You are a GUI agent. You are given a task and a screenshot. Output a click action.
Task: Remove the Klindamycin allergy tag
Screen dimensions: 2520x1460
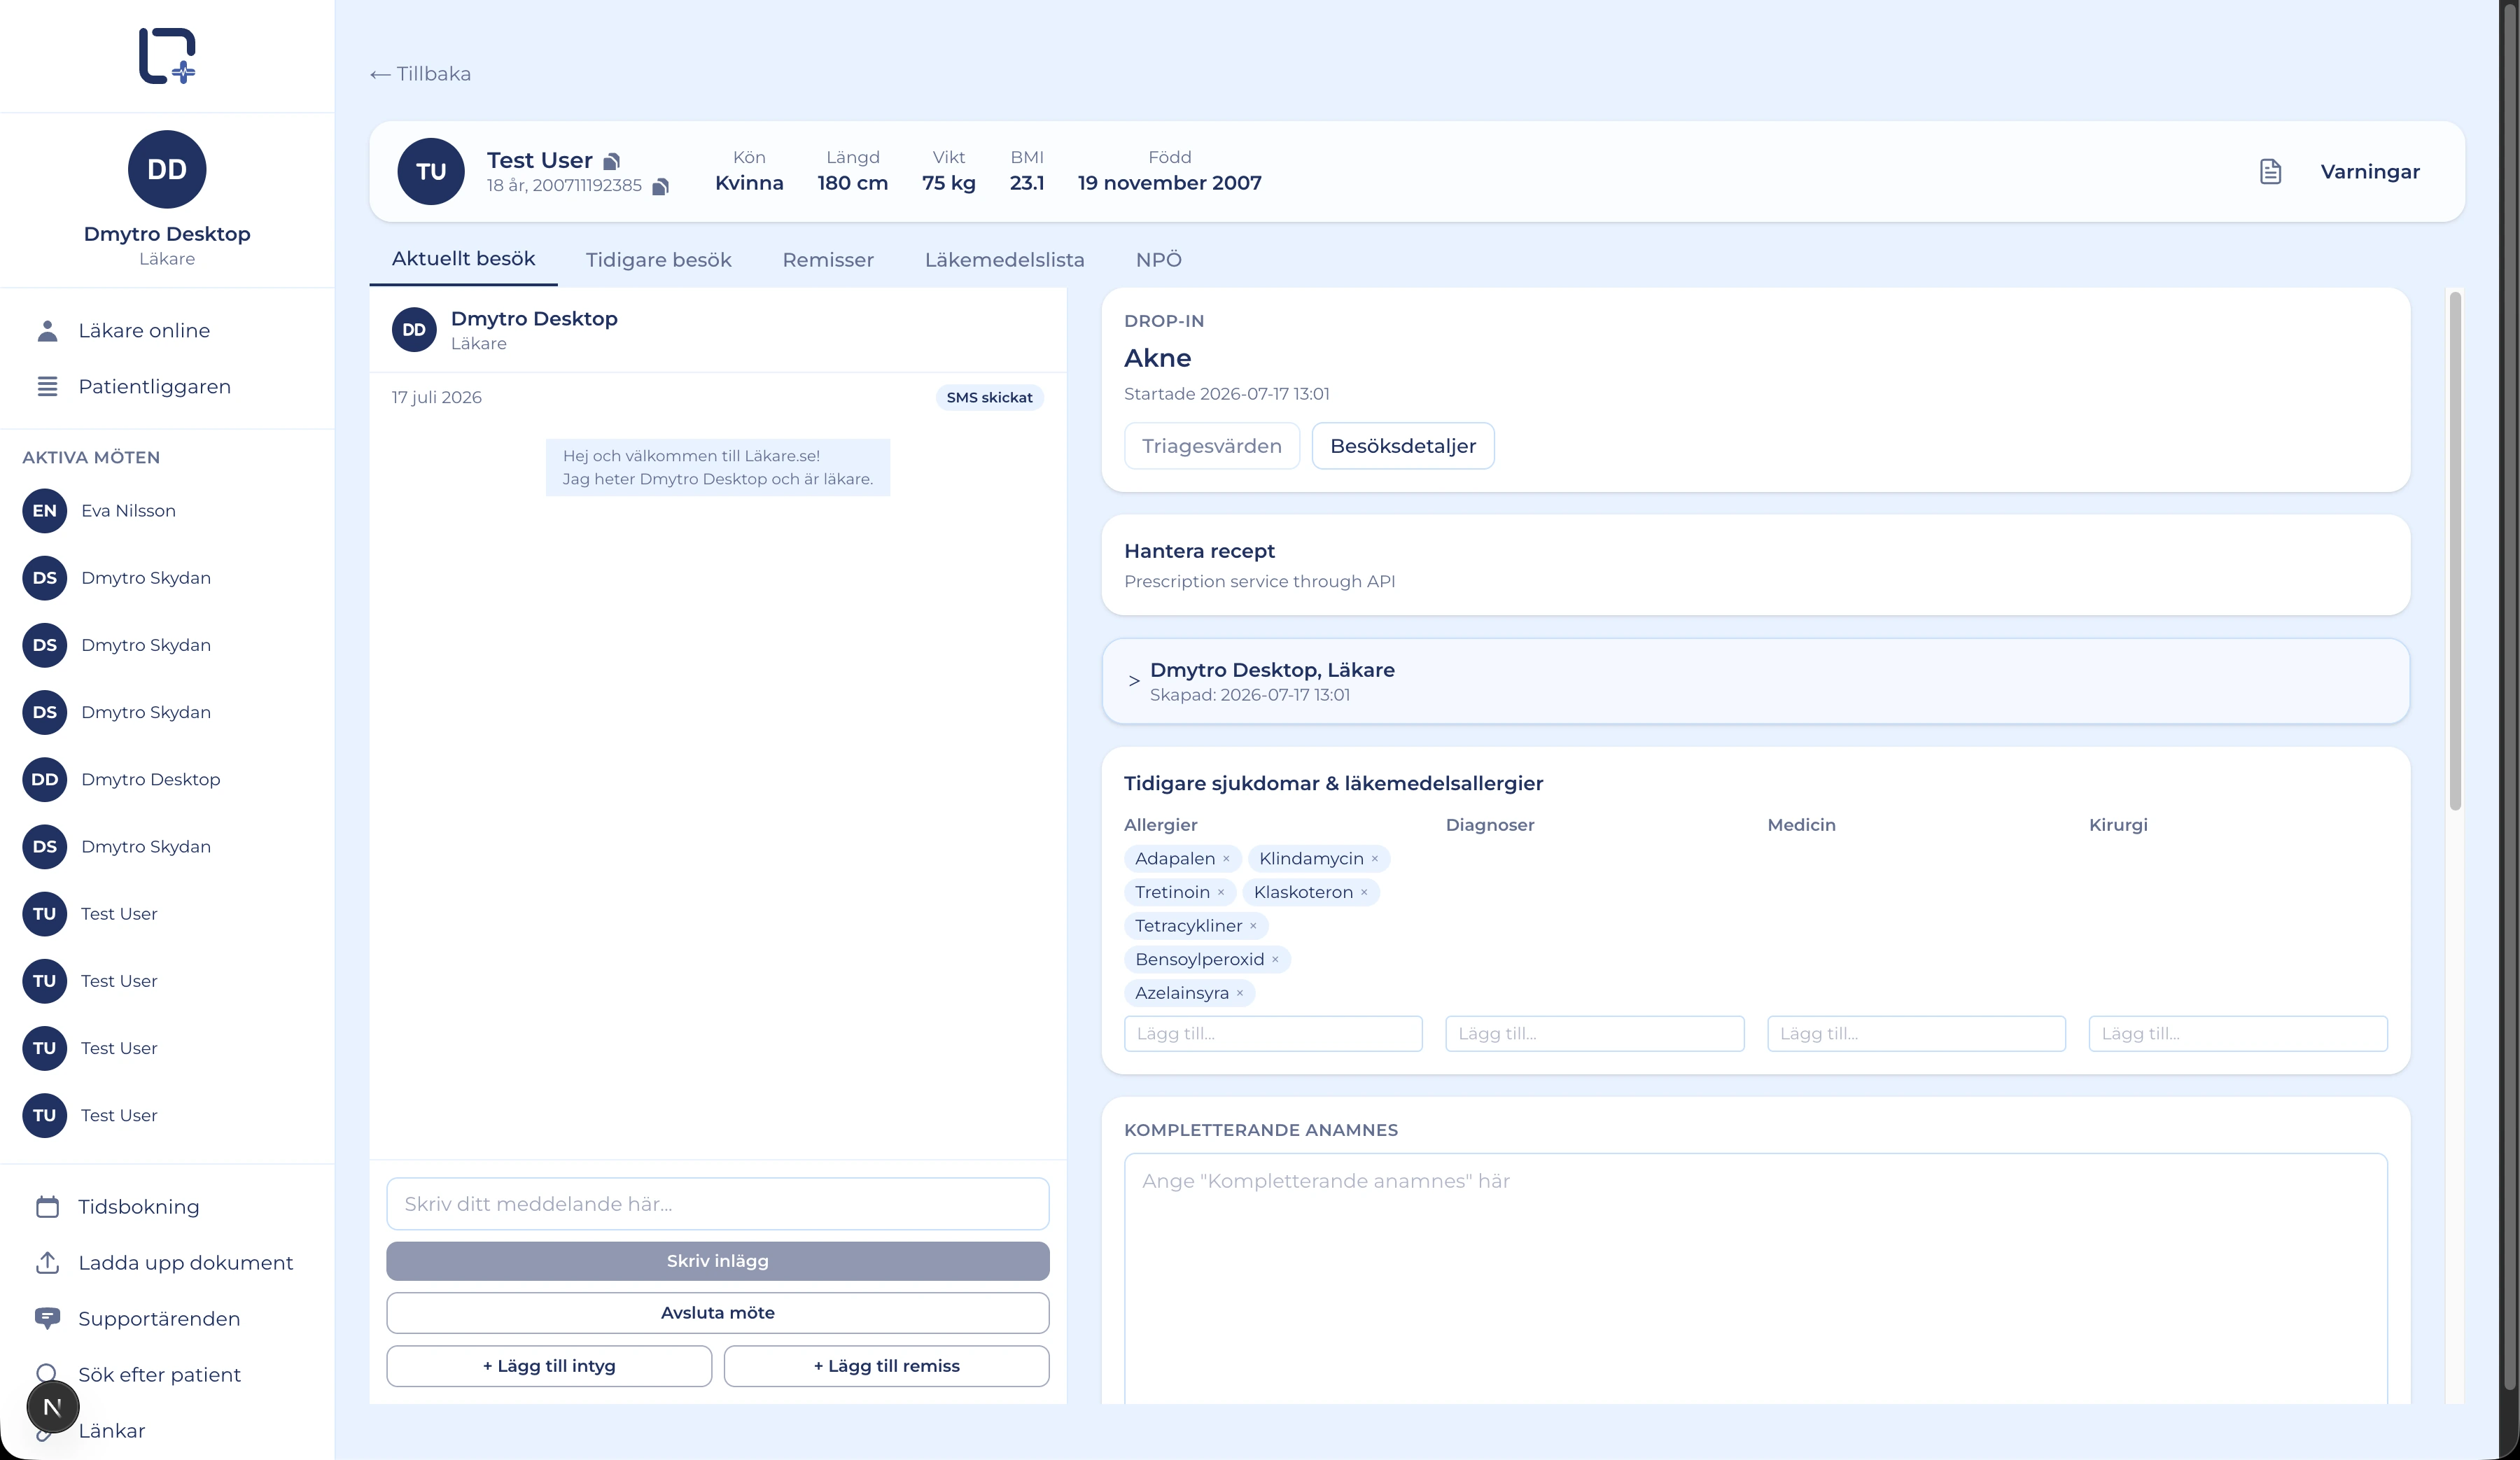[1375, 859]
